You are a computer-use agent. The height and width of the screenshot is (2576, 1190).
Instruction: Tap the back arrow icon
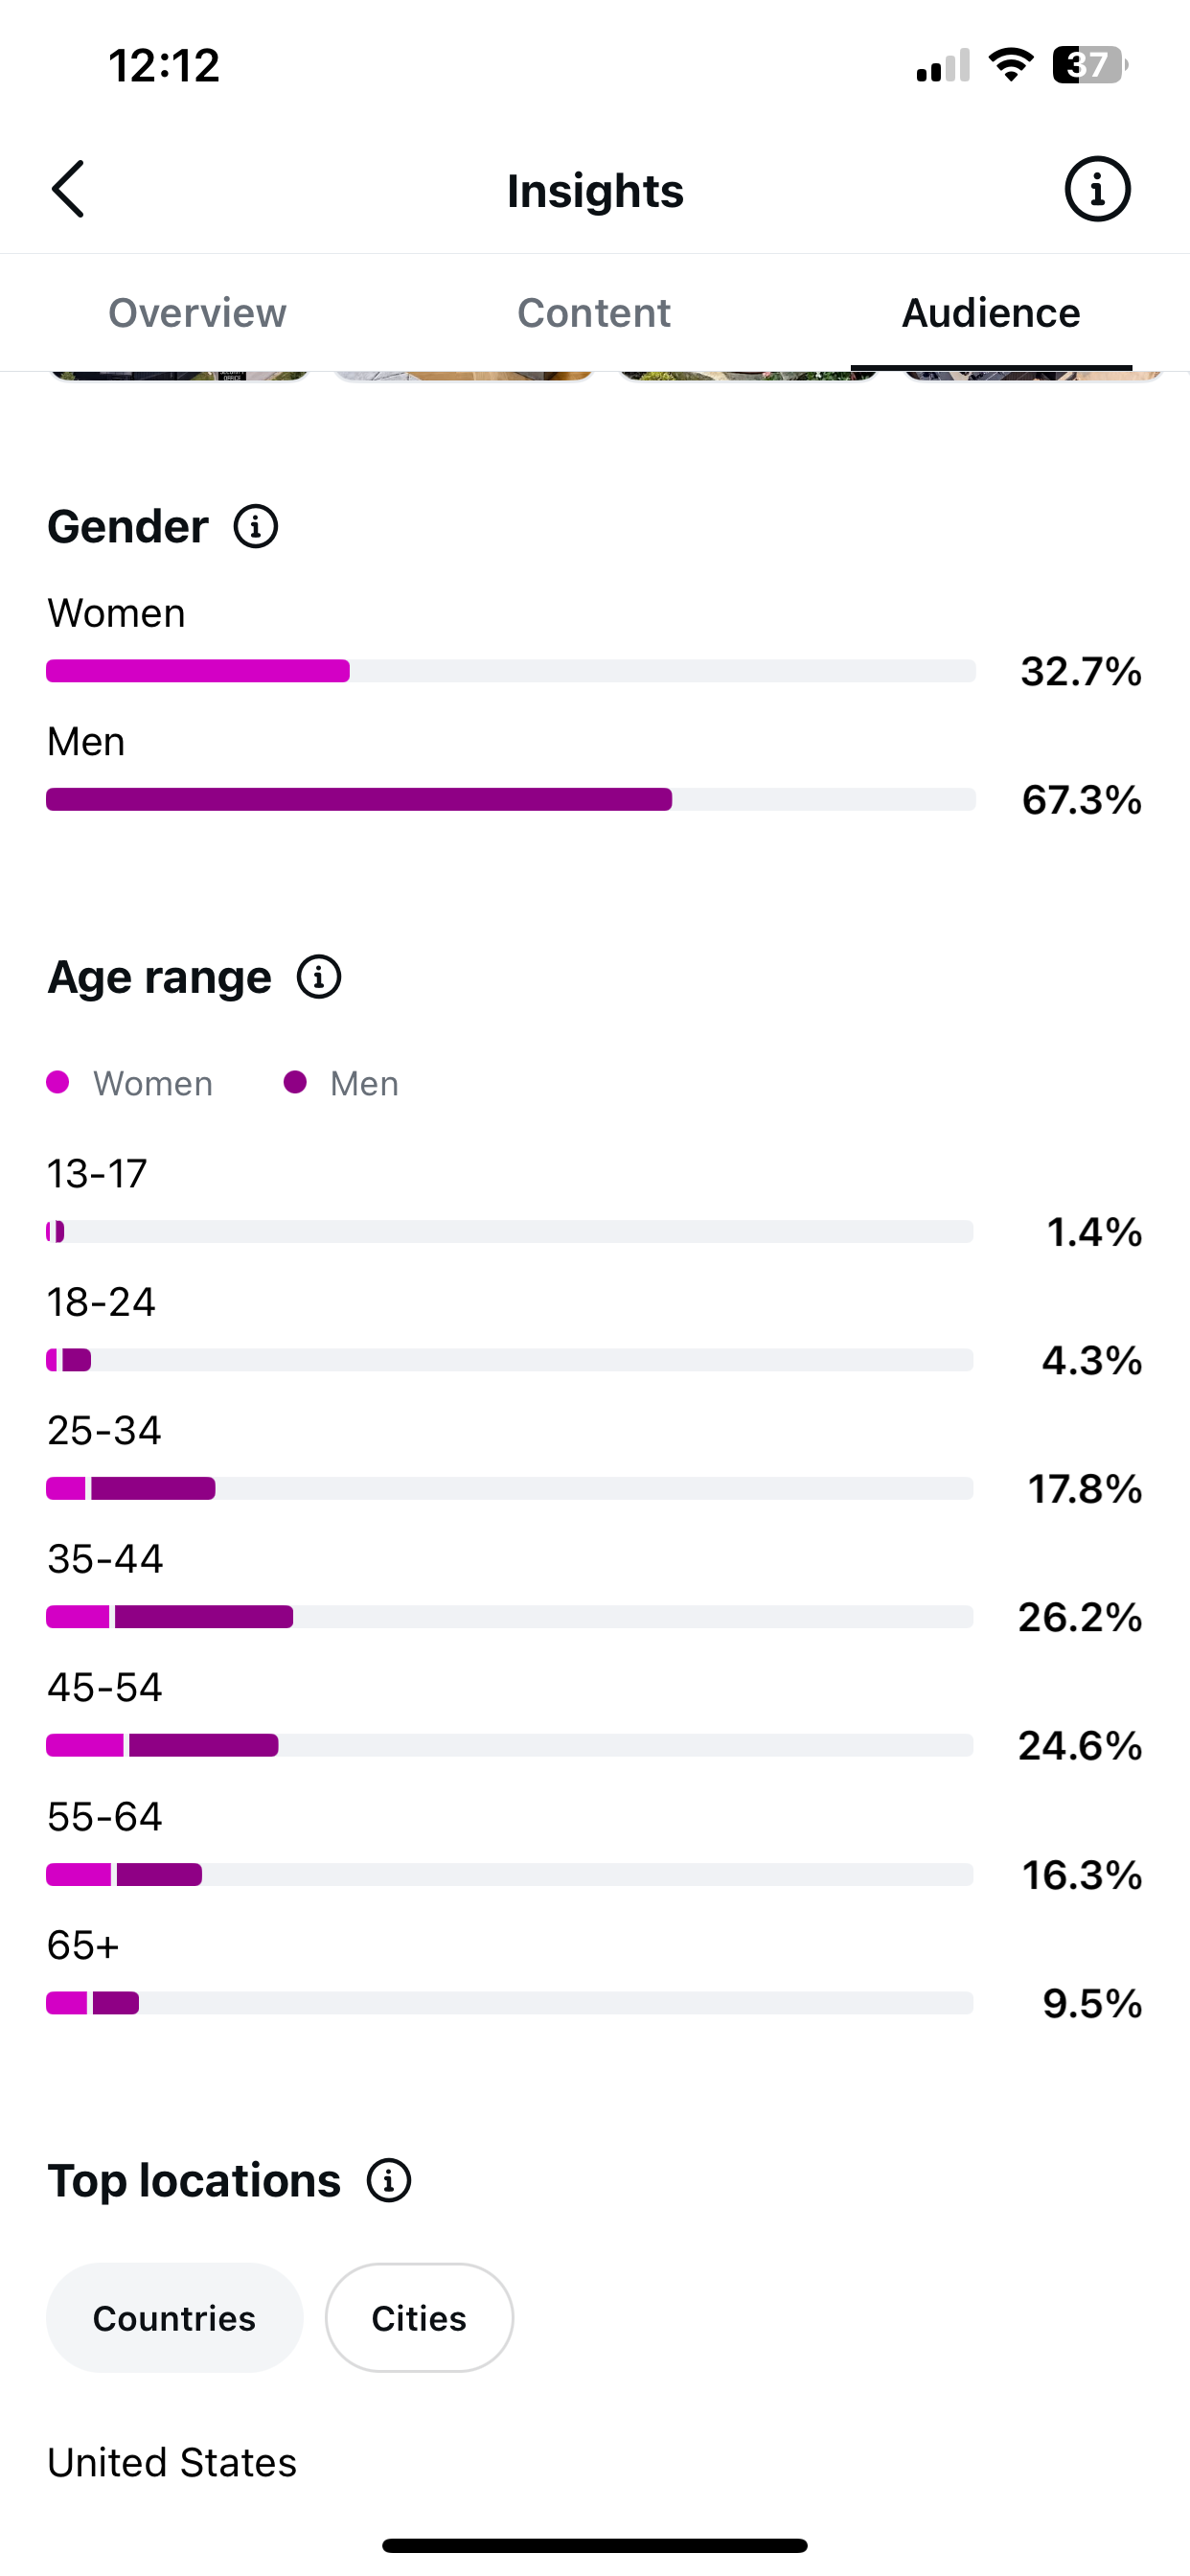(x=68, y=189)
